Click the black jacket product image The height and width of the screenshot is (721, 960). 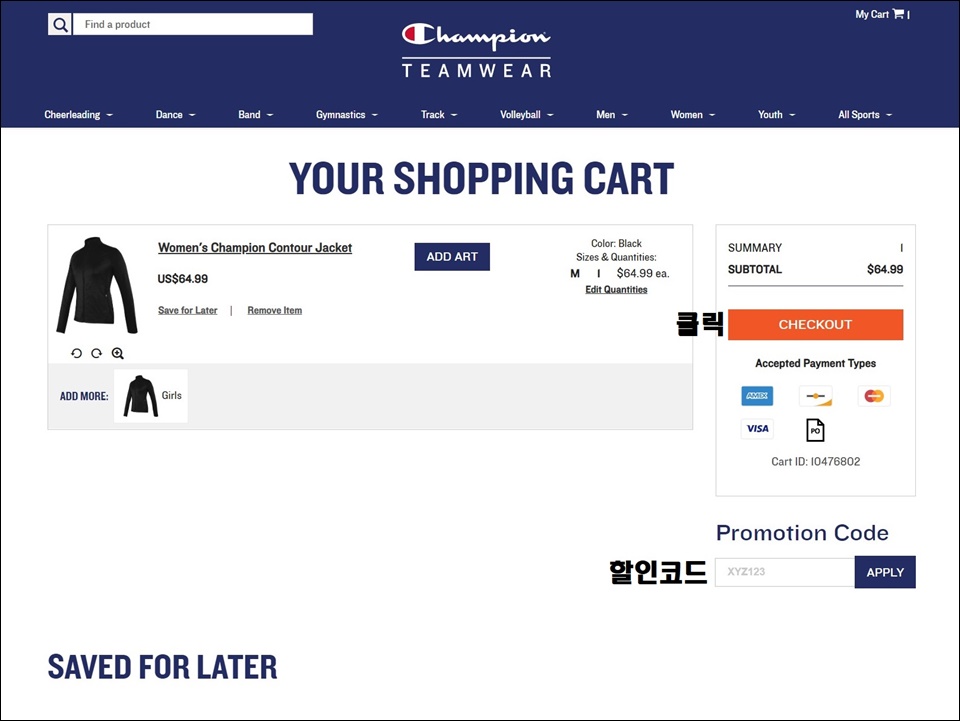[x=97, y=285]
